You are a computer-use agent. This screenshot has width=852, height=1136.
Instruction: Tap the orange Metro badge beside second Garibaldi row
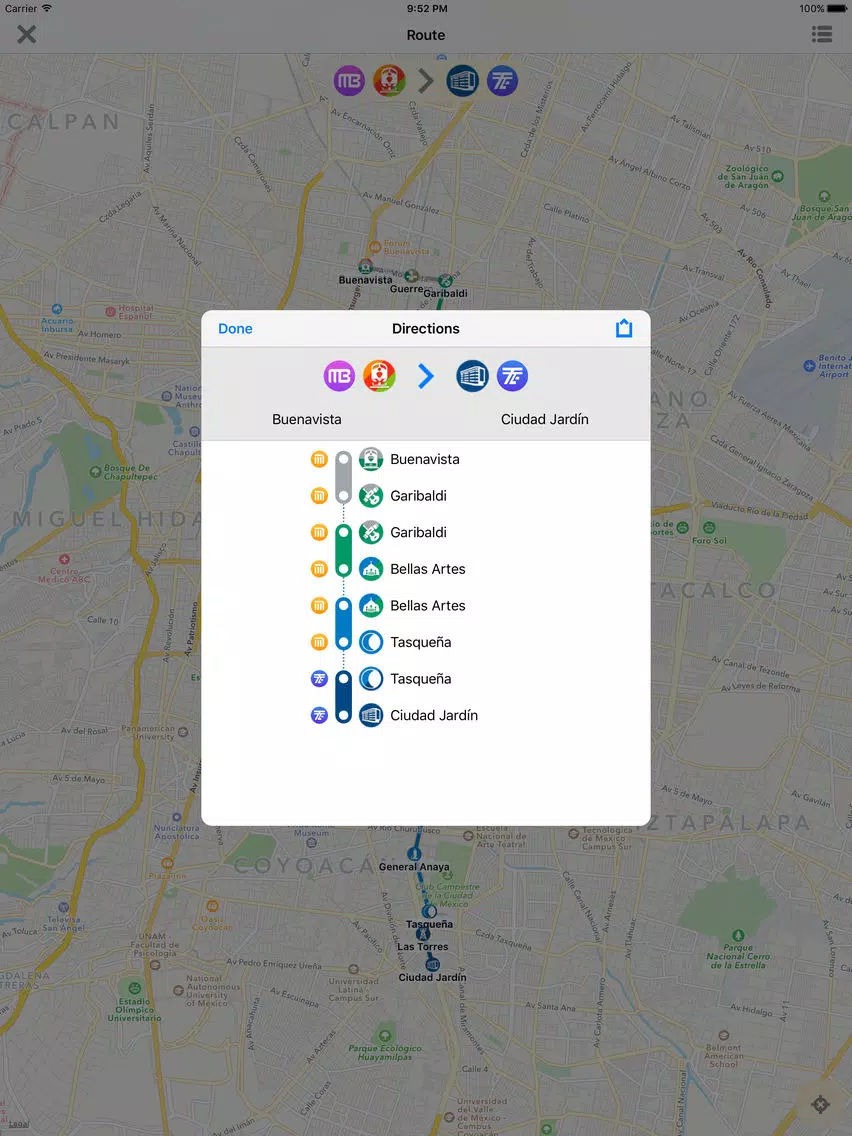tap(320, 532)
